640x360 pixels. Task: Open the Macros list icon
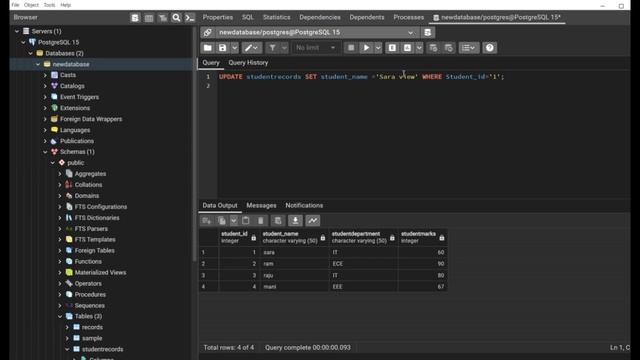click(469, 48)
